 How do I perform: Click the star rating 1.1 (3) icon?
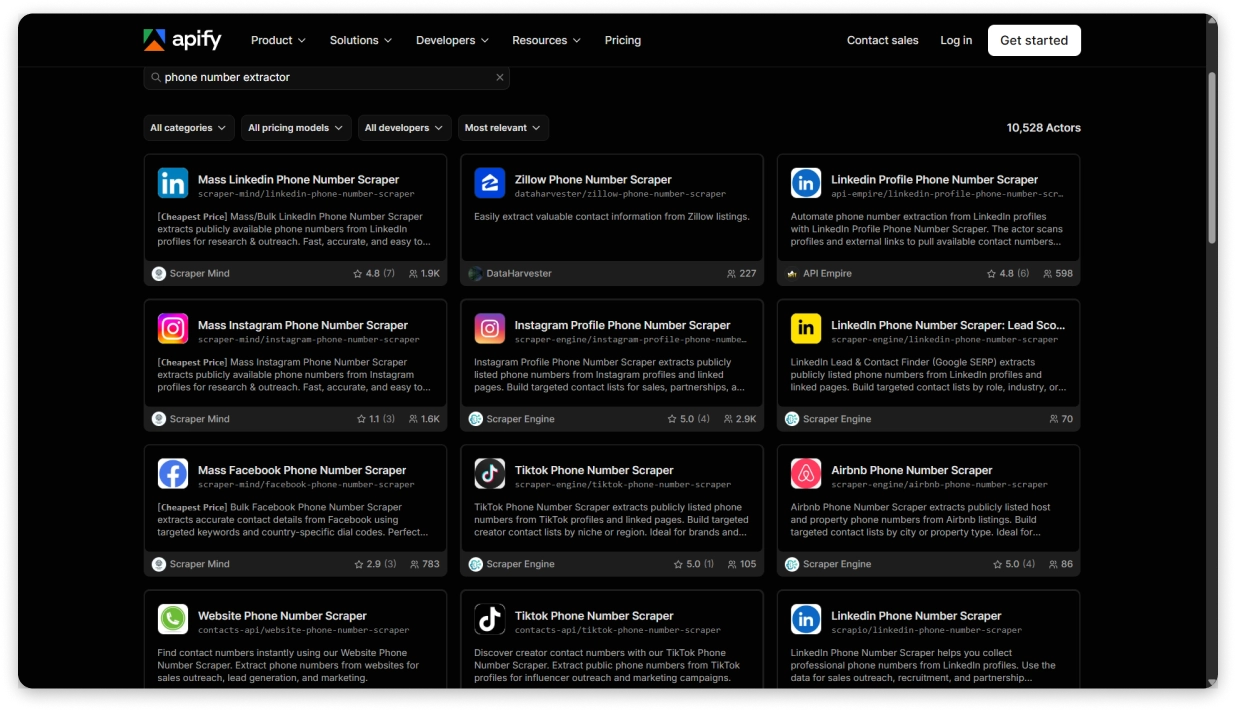[x=361, y=419]
